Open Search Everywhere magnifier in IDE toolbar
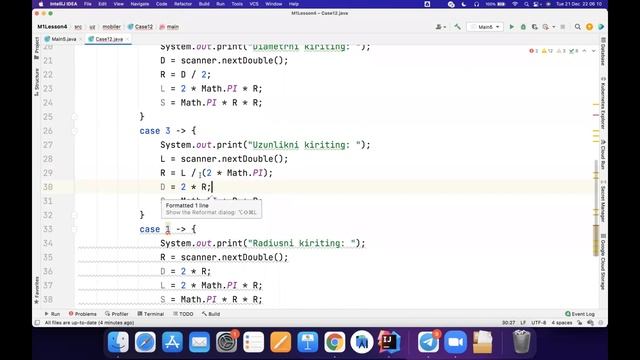 coord(578,27)
